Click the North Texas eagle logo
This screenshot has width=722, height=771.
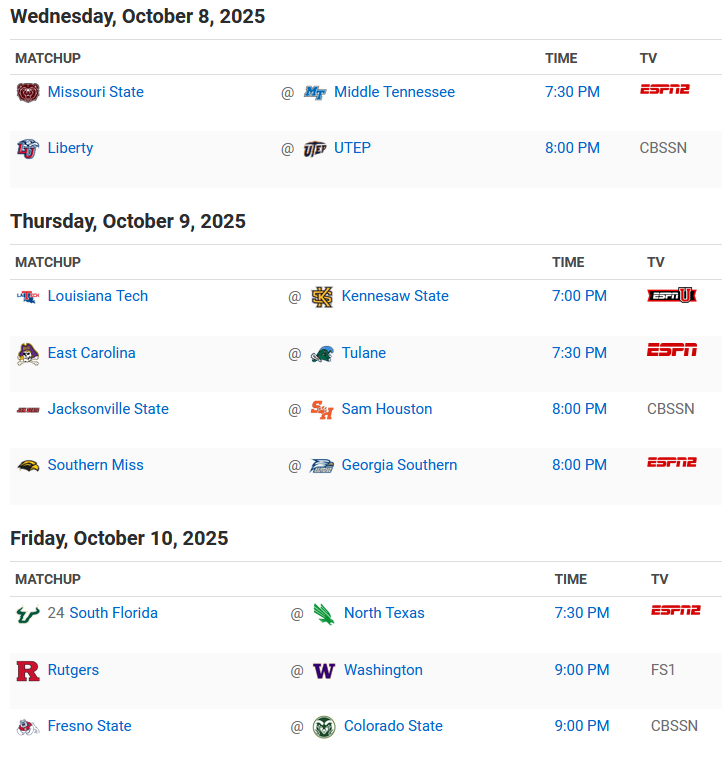pos(323,613)
